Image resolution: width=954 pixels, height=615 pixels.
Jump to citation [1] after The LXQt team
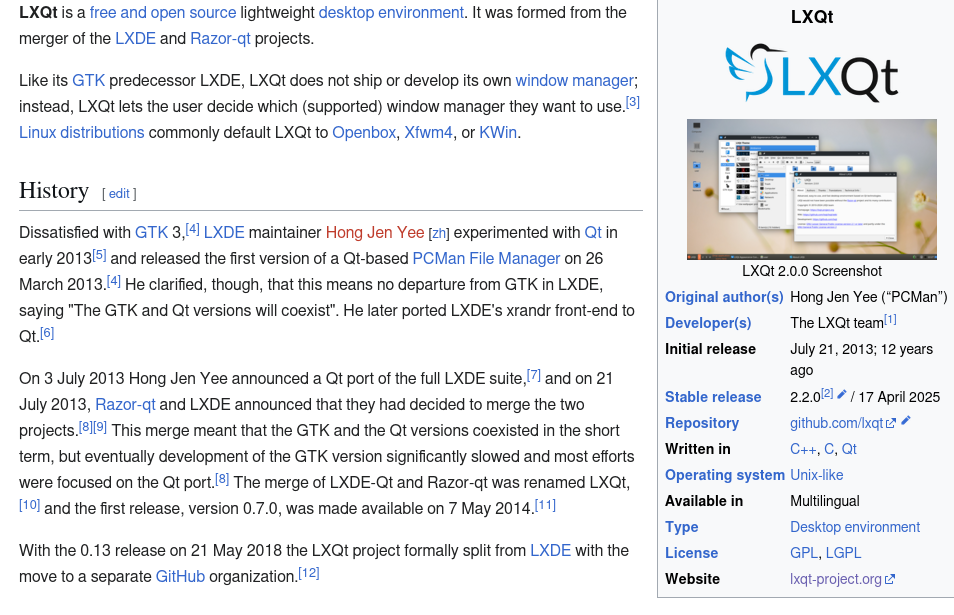[890, 319]
